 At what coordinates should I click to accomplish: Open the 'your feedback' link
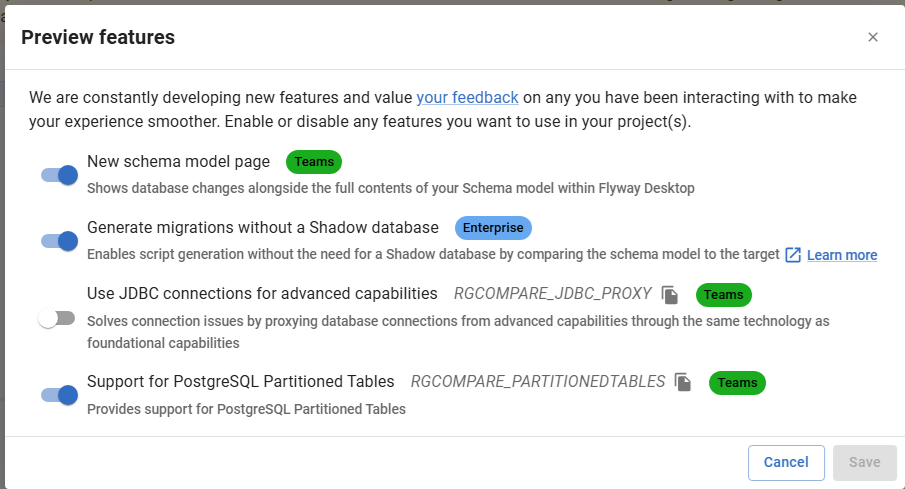467,97
